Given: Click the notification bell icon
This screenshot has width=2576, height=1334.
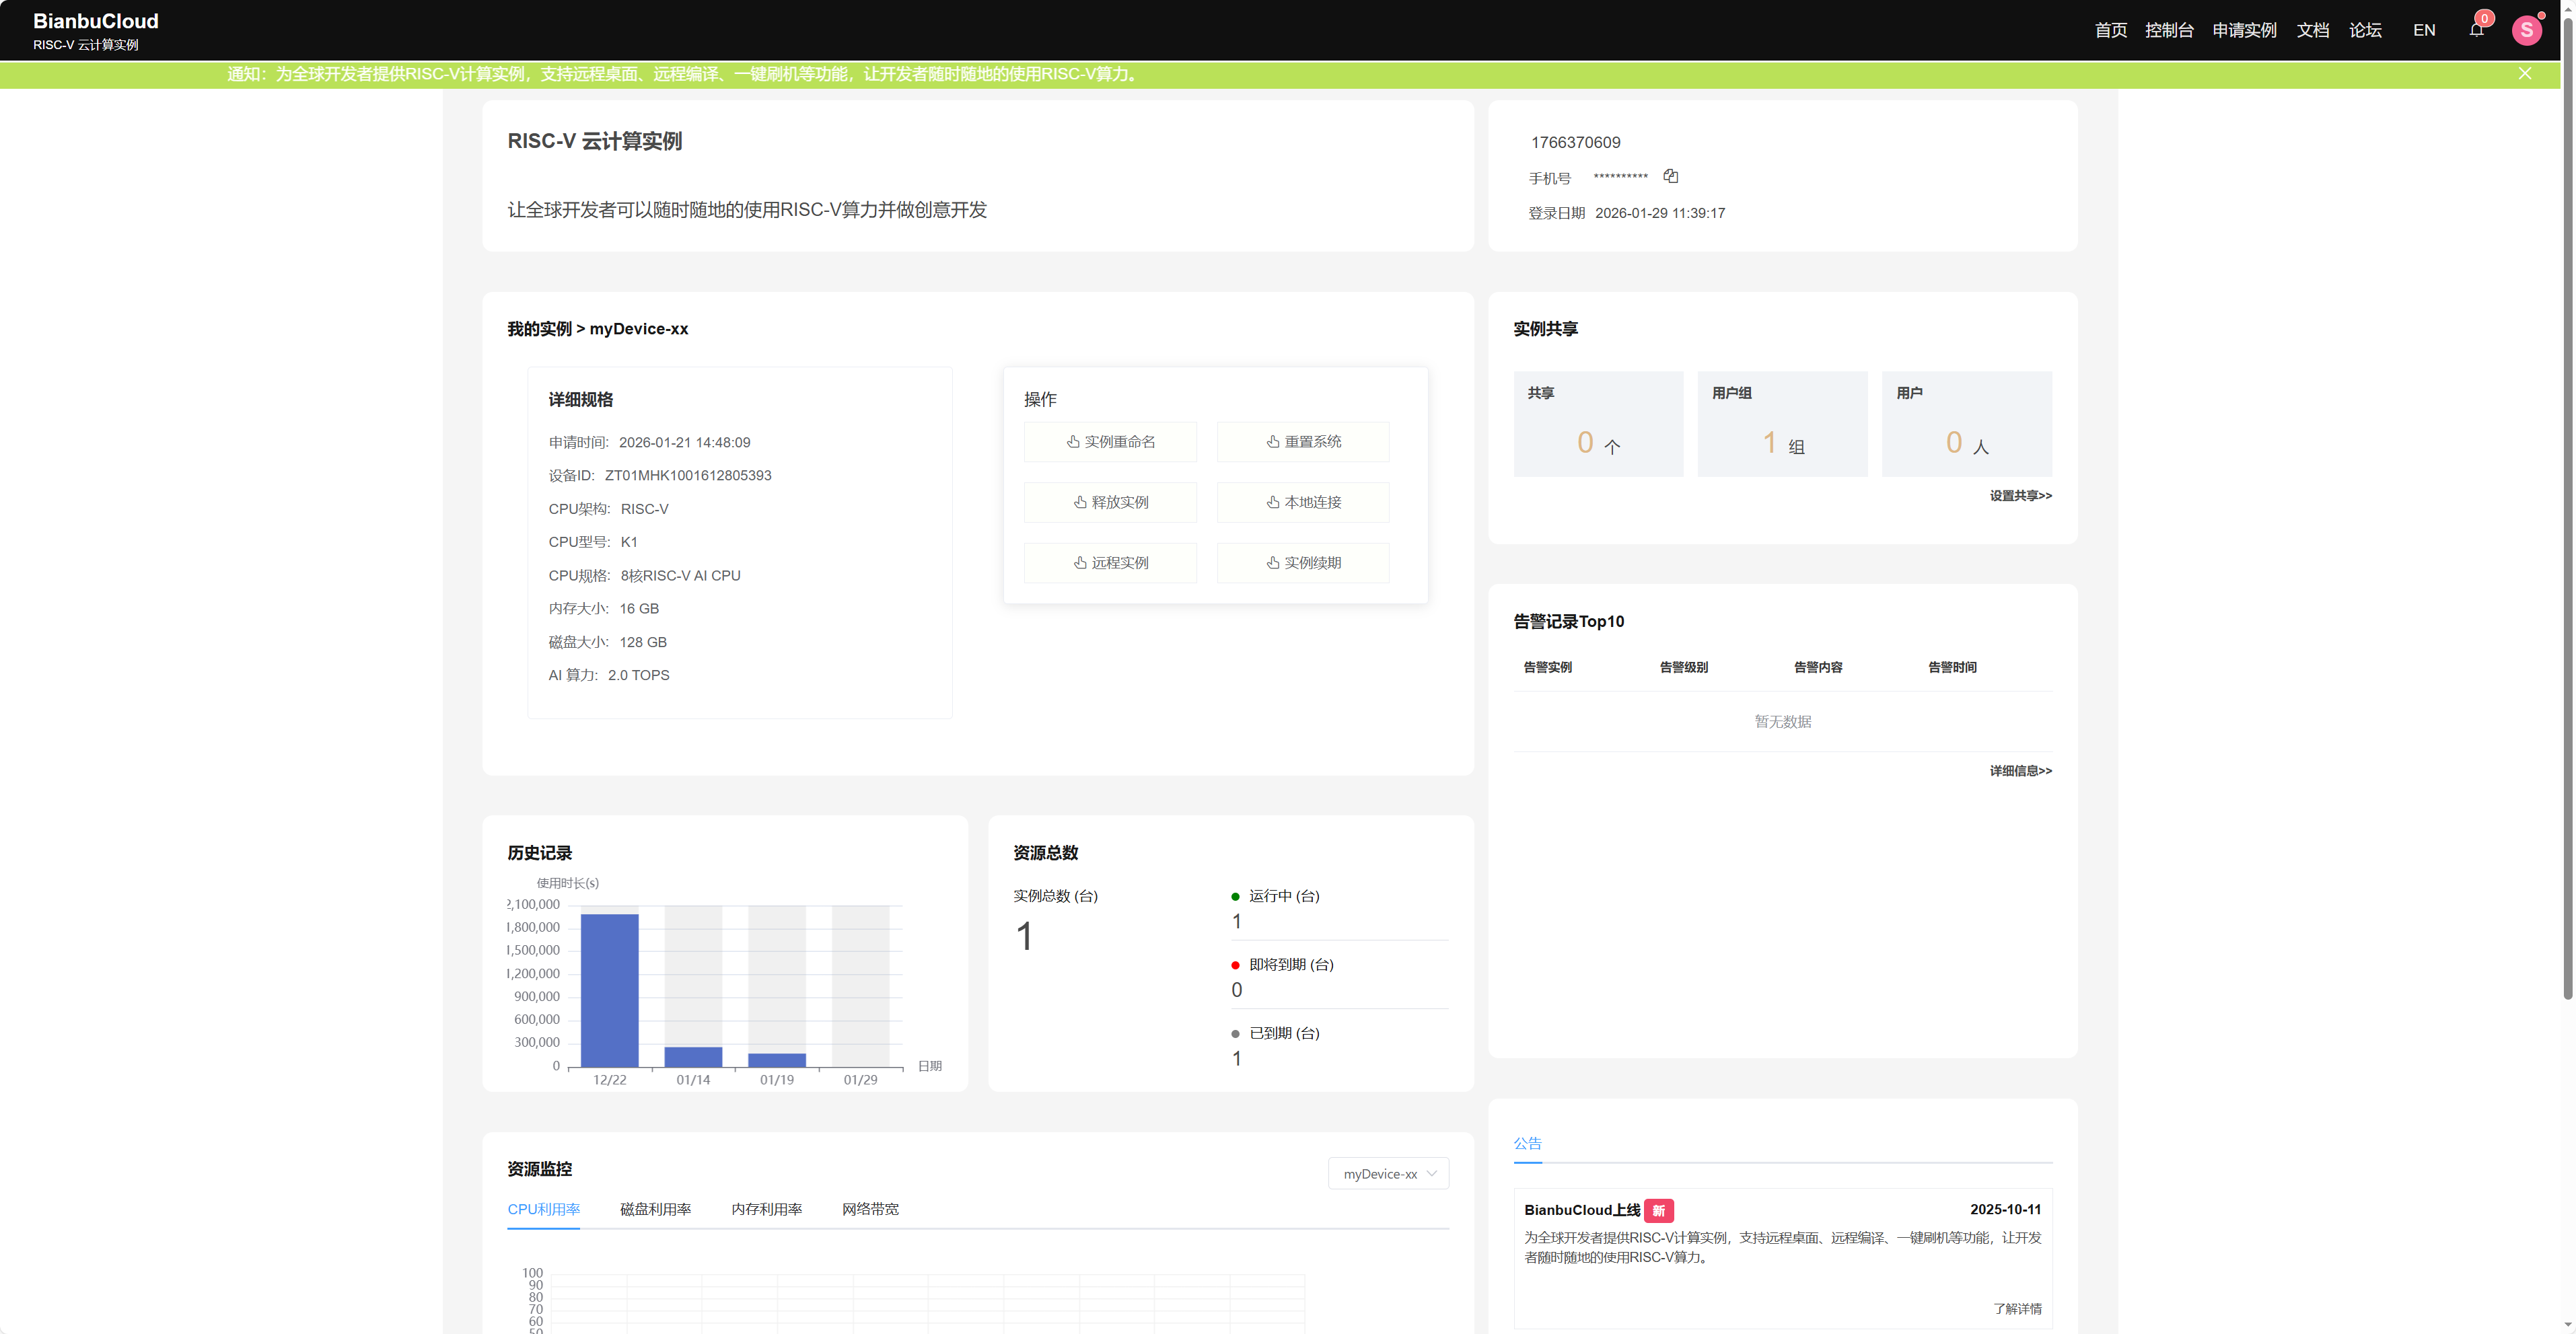Looking at the screenshot, I should (x=2476, y=30).
